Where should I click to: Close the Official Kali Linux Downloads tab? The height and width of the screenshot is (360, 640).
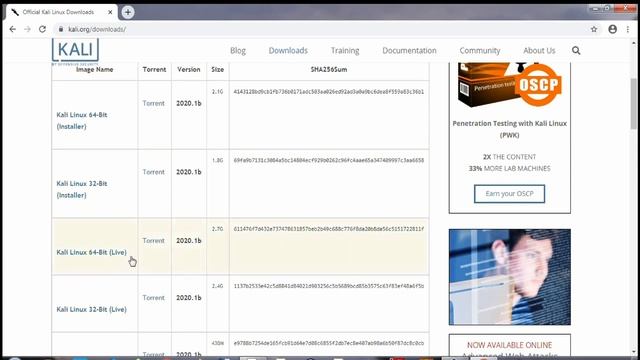[110, 12]
